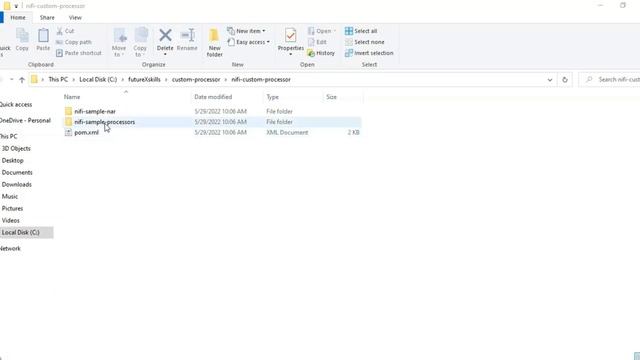
Task: Click the pom.xml file icon
Action: pyautogui.click(x=68, y=132)
